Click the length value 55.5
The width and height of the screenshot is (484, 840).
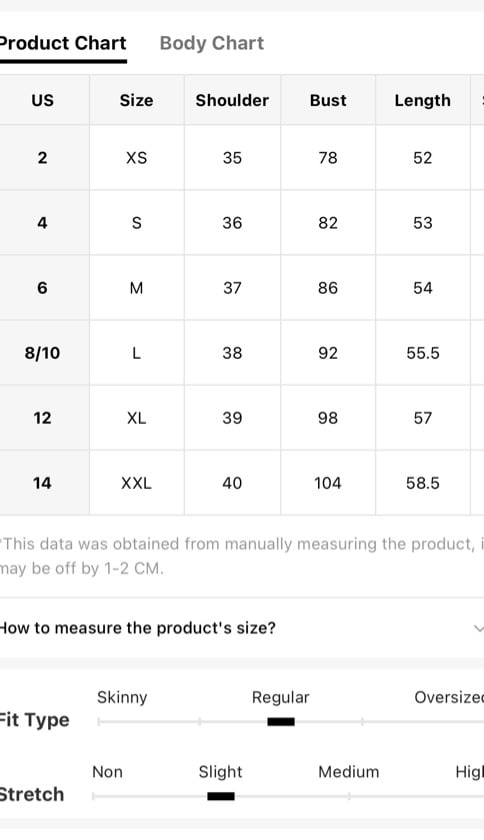click(423, 353)
